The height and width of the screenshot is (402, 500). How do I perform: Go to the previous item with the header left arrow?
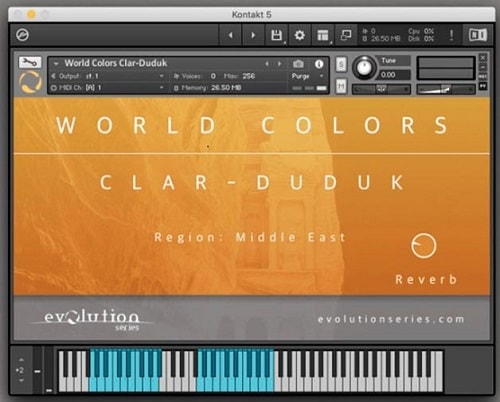point(230,35)
